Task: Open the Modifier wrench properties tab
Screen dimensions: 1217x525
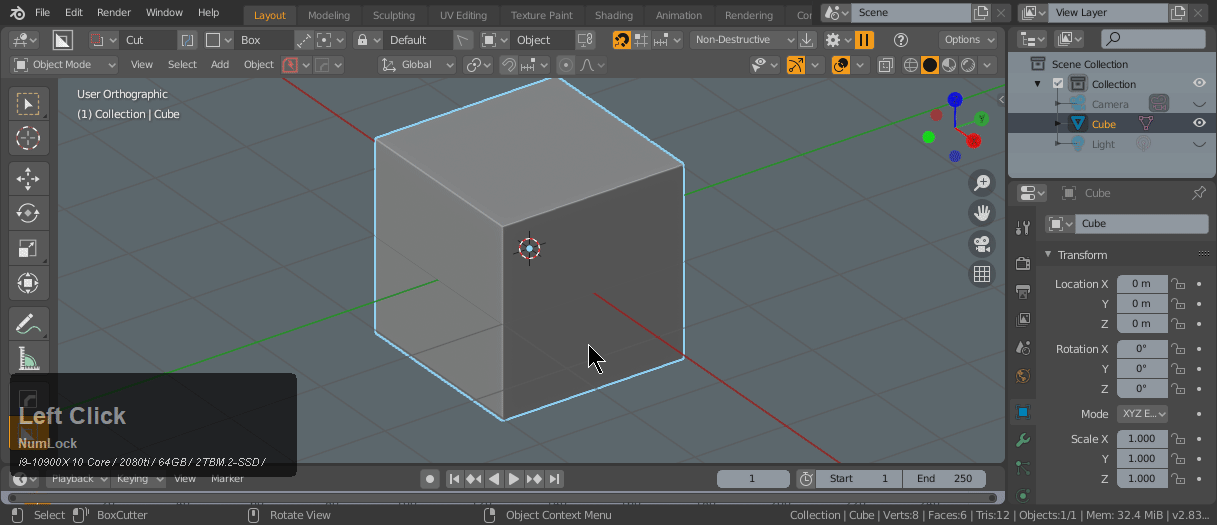Action: pos(1022,440)
